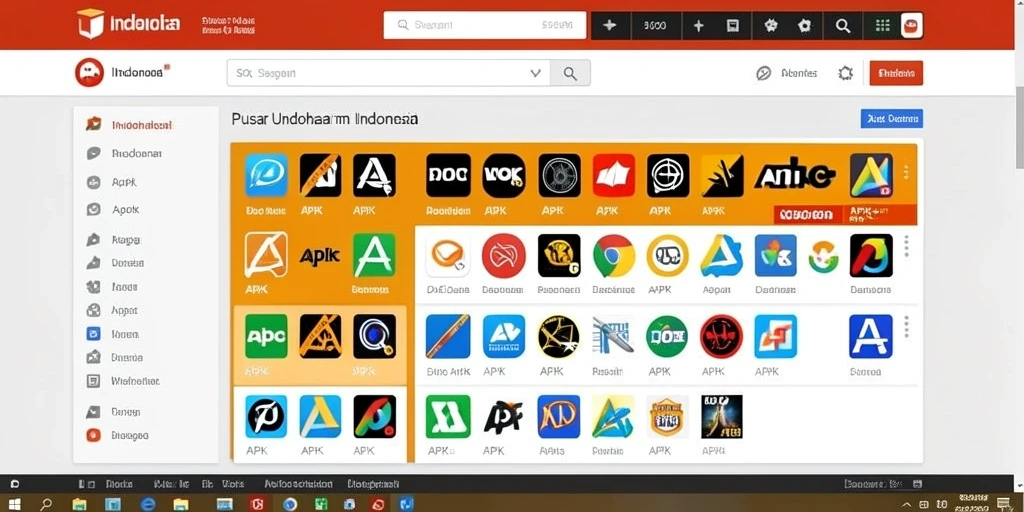Open the red and black circular face icon
This screenshot has width=1024, height=512.
tap(721, 336)
